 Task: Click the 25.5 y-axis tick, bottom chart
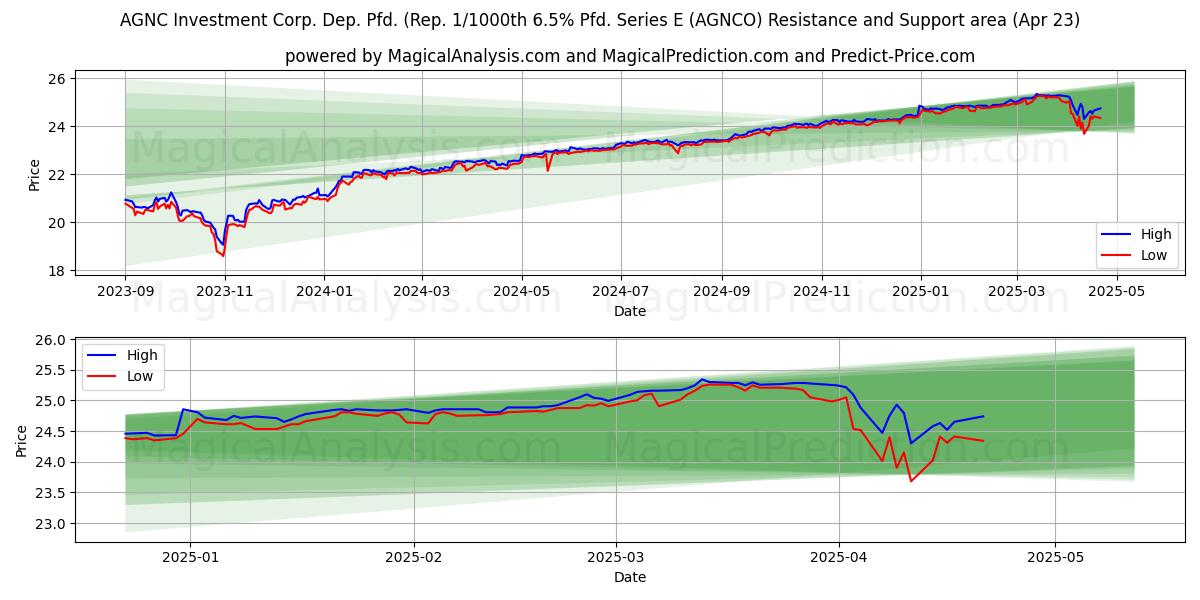coord(52,371)
